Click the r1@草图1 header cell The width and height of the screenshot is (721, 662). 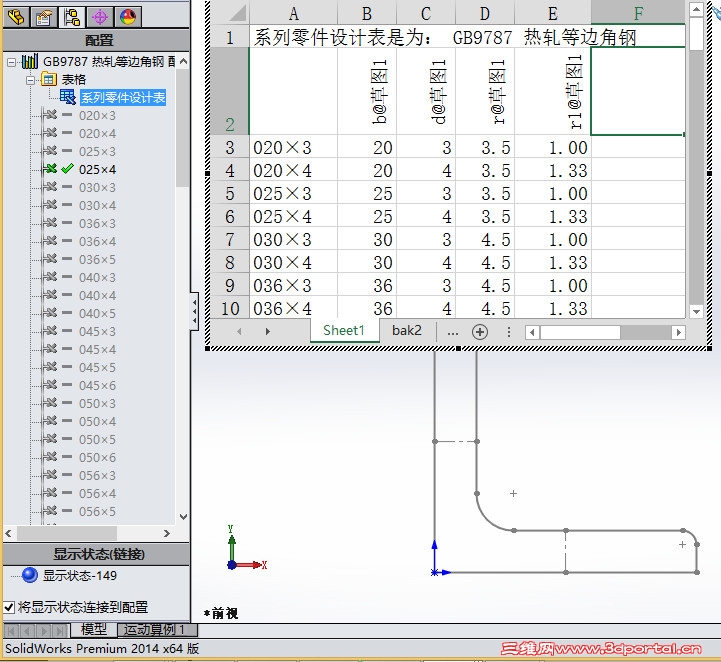[x=552, y=91]
